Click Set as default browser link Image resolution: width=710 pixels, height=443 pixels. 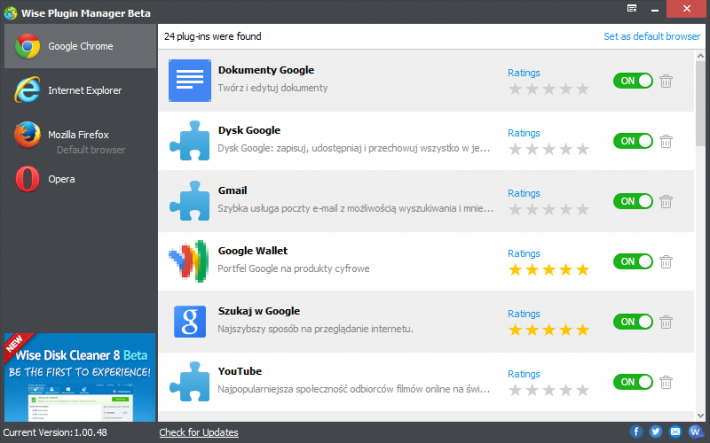(651, 36)
